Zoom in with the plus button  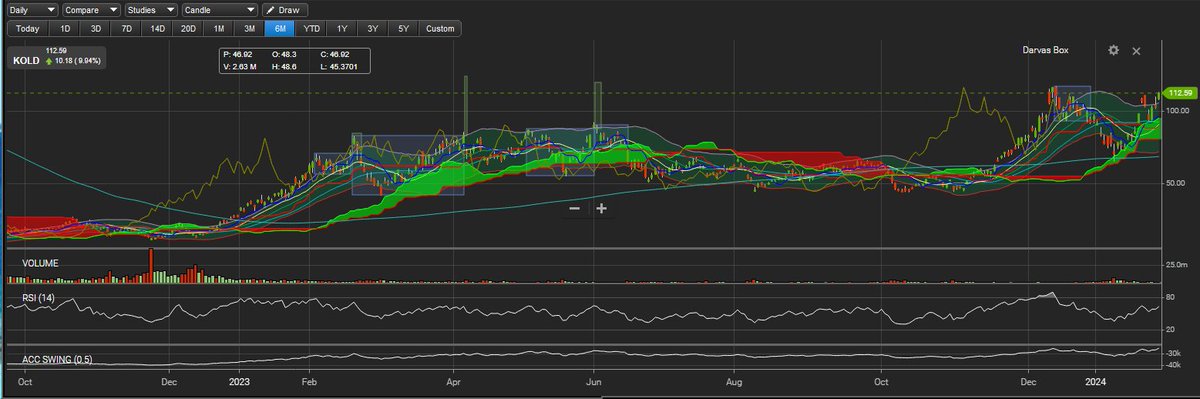point(602,208)
